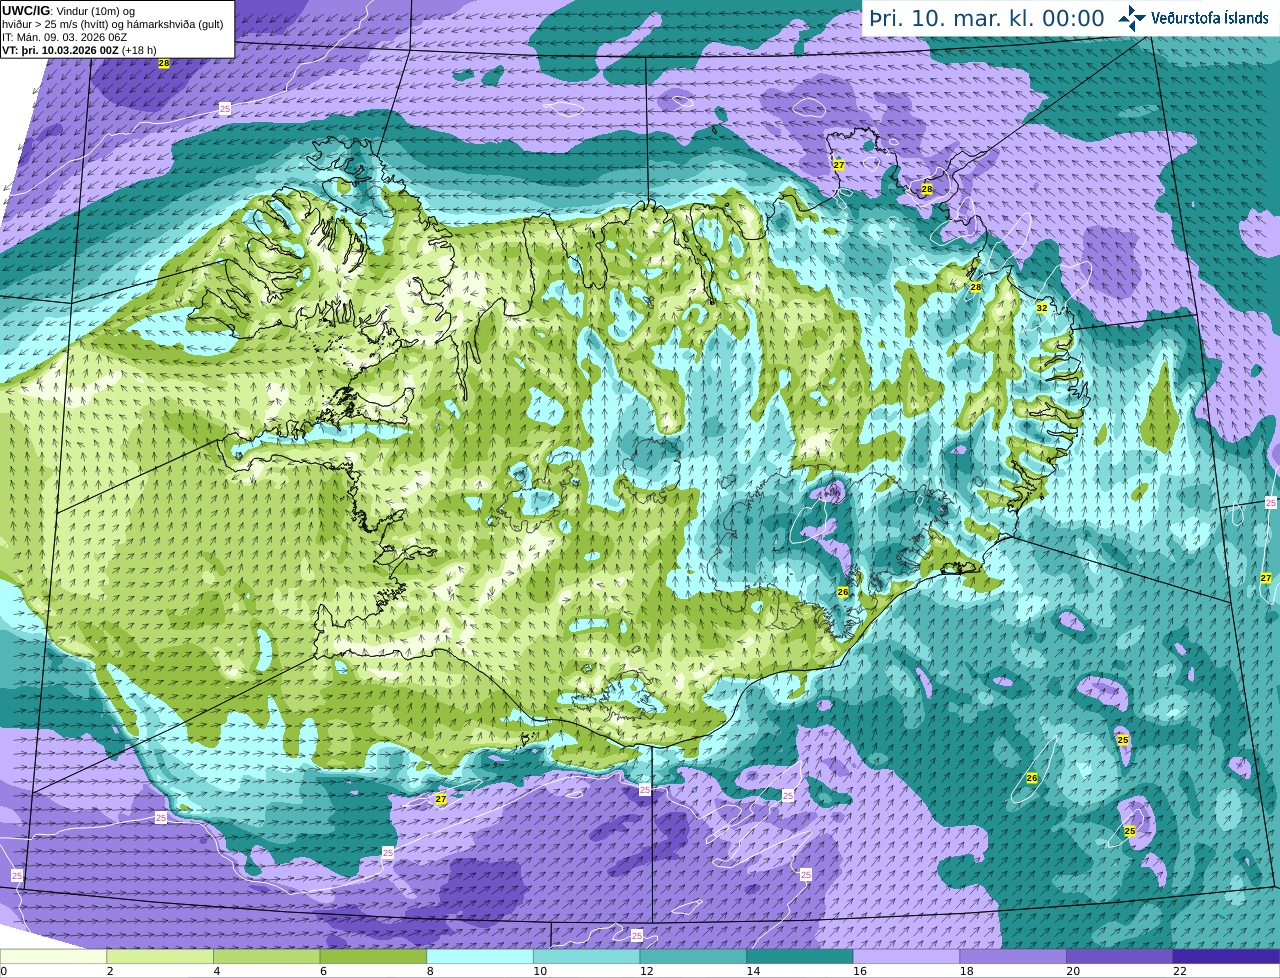Click the yellow gust label 32
This screenshot has width=1280, height=978.
1042,308
